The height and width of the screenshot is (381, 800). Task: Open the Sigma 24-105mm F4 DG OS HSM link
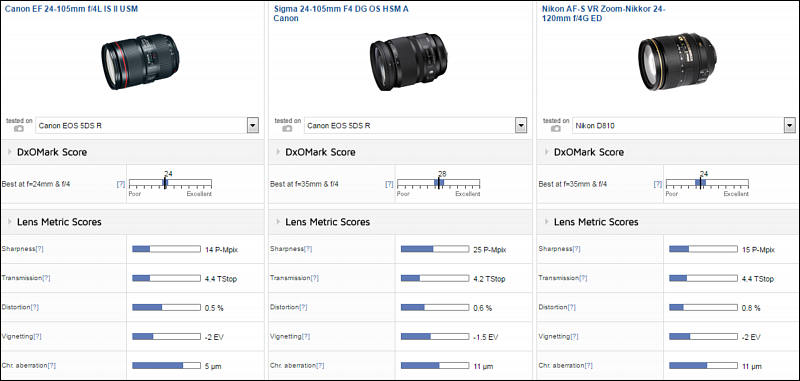pyautogui.click(x=341, y=13)
